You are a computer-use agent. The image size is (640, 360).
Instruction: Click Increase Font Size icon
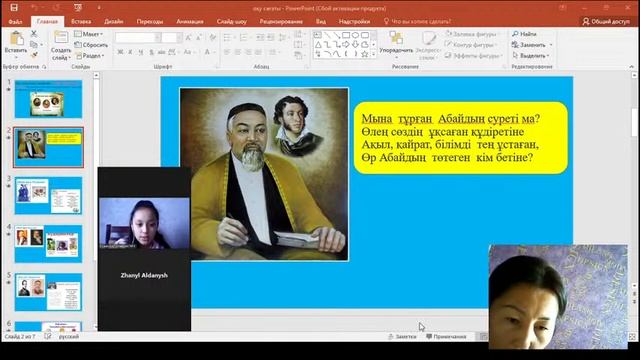pyautogui.click(x=188, y=38)
